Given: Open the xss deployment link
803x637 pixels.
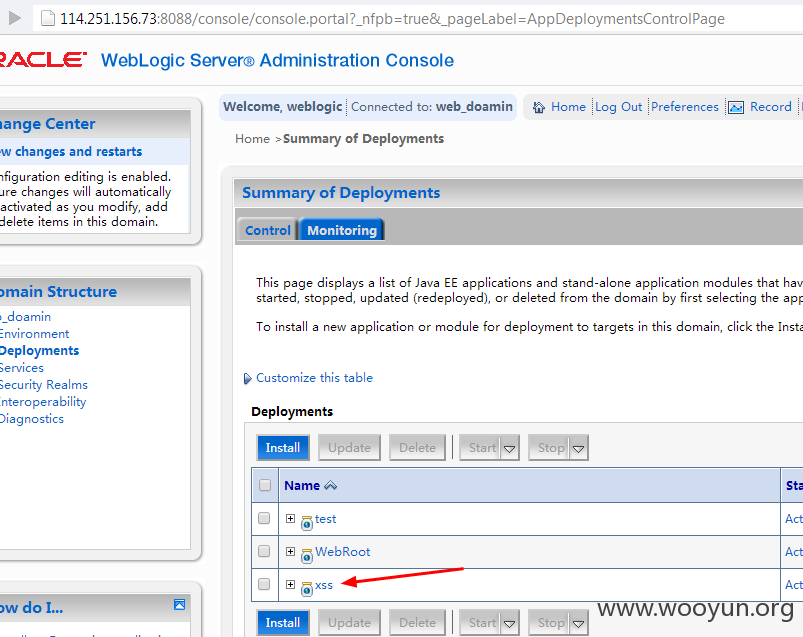Looking at the screenshot, I should tap(324, 585).
